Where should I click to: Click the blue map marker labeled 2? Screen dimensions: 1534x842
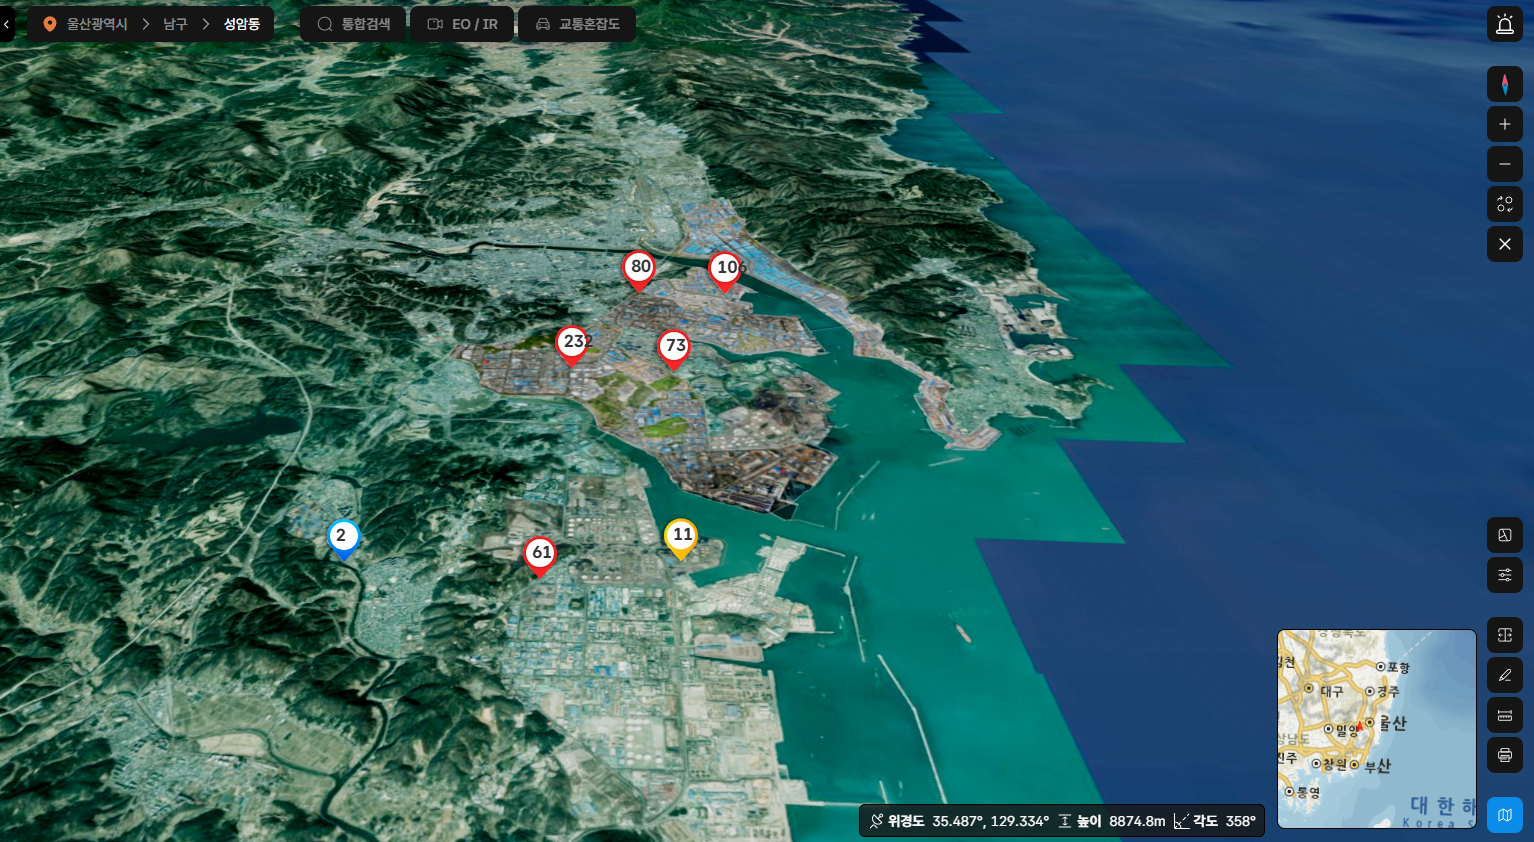(x=343, y=539)
